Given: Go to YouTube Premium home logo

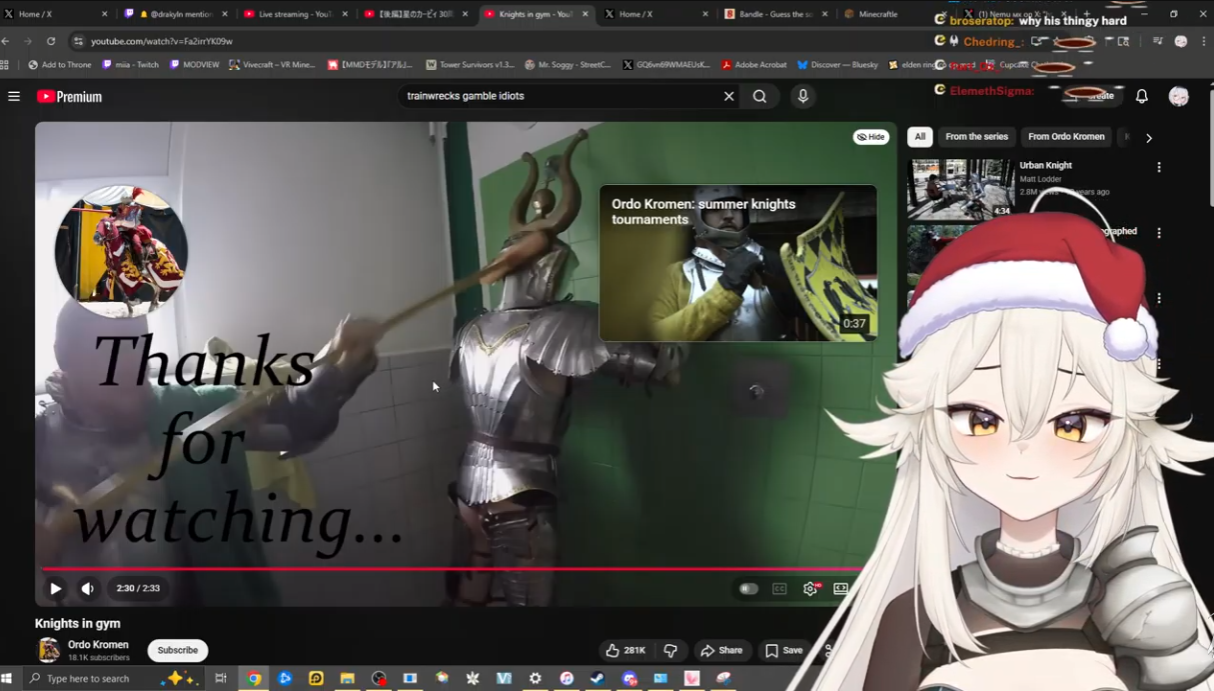Looking at the screenshot, I should coord(69,96).
